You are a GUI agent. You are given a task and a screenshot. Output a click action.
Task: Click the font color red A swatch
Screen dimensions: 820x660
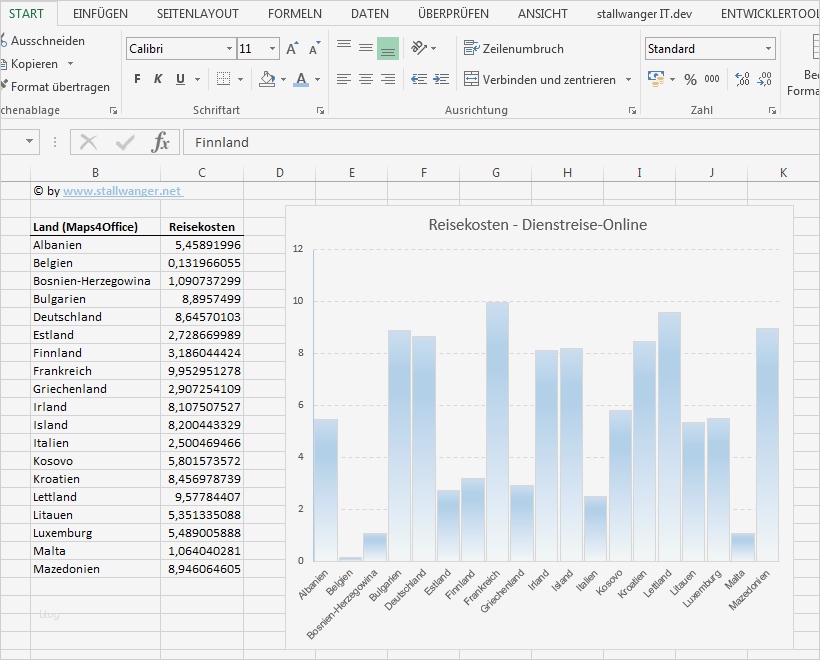point(301,79)
